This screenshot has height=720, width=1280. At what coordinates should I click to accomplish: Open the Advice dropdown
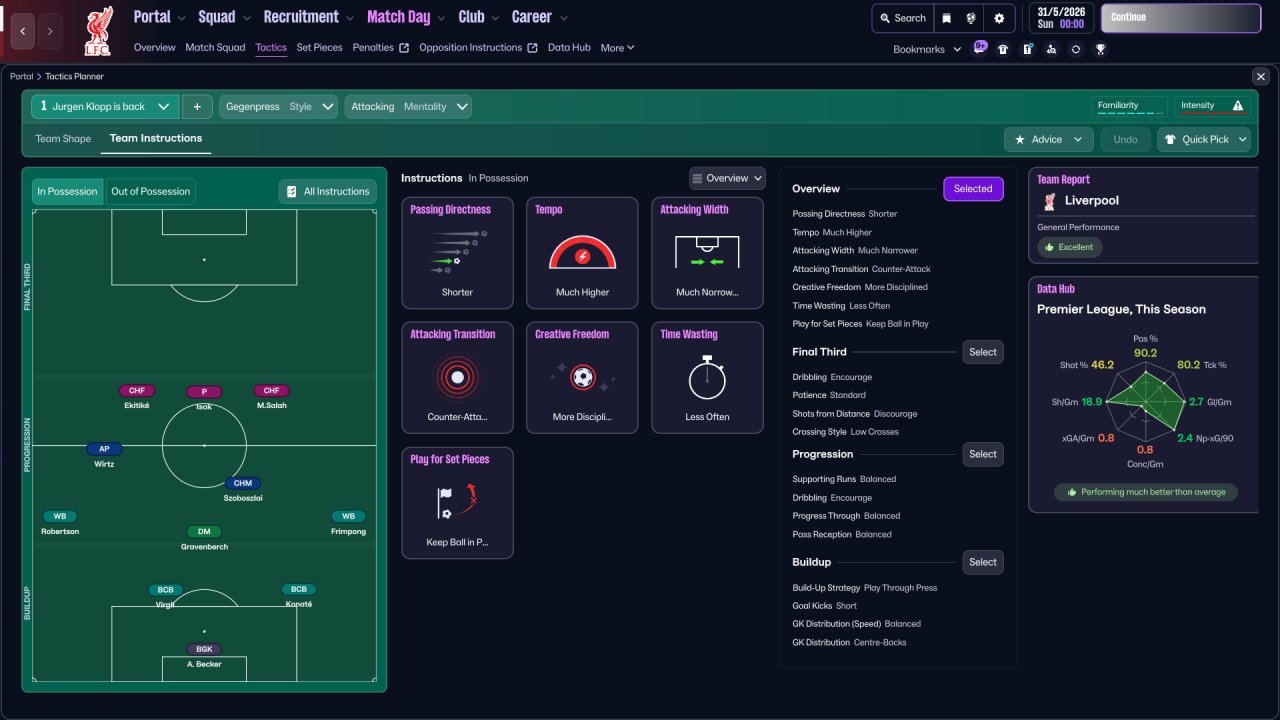pos(1048,139)
